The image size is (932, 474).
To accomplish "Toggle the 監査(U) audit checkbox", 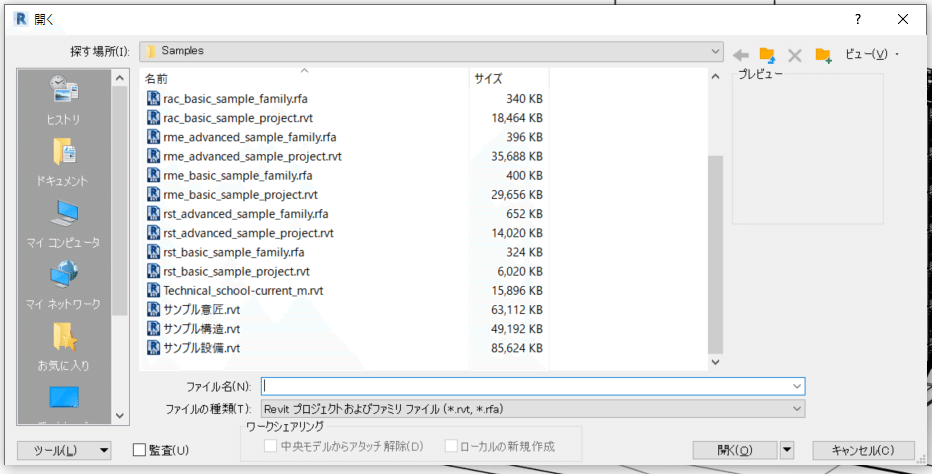I will (x=139, y=450).
